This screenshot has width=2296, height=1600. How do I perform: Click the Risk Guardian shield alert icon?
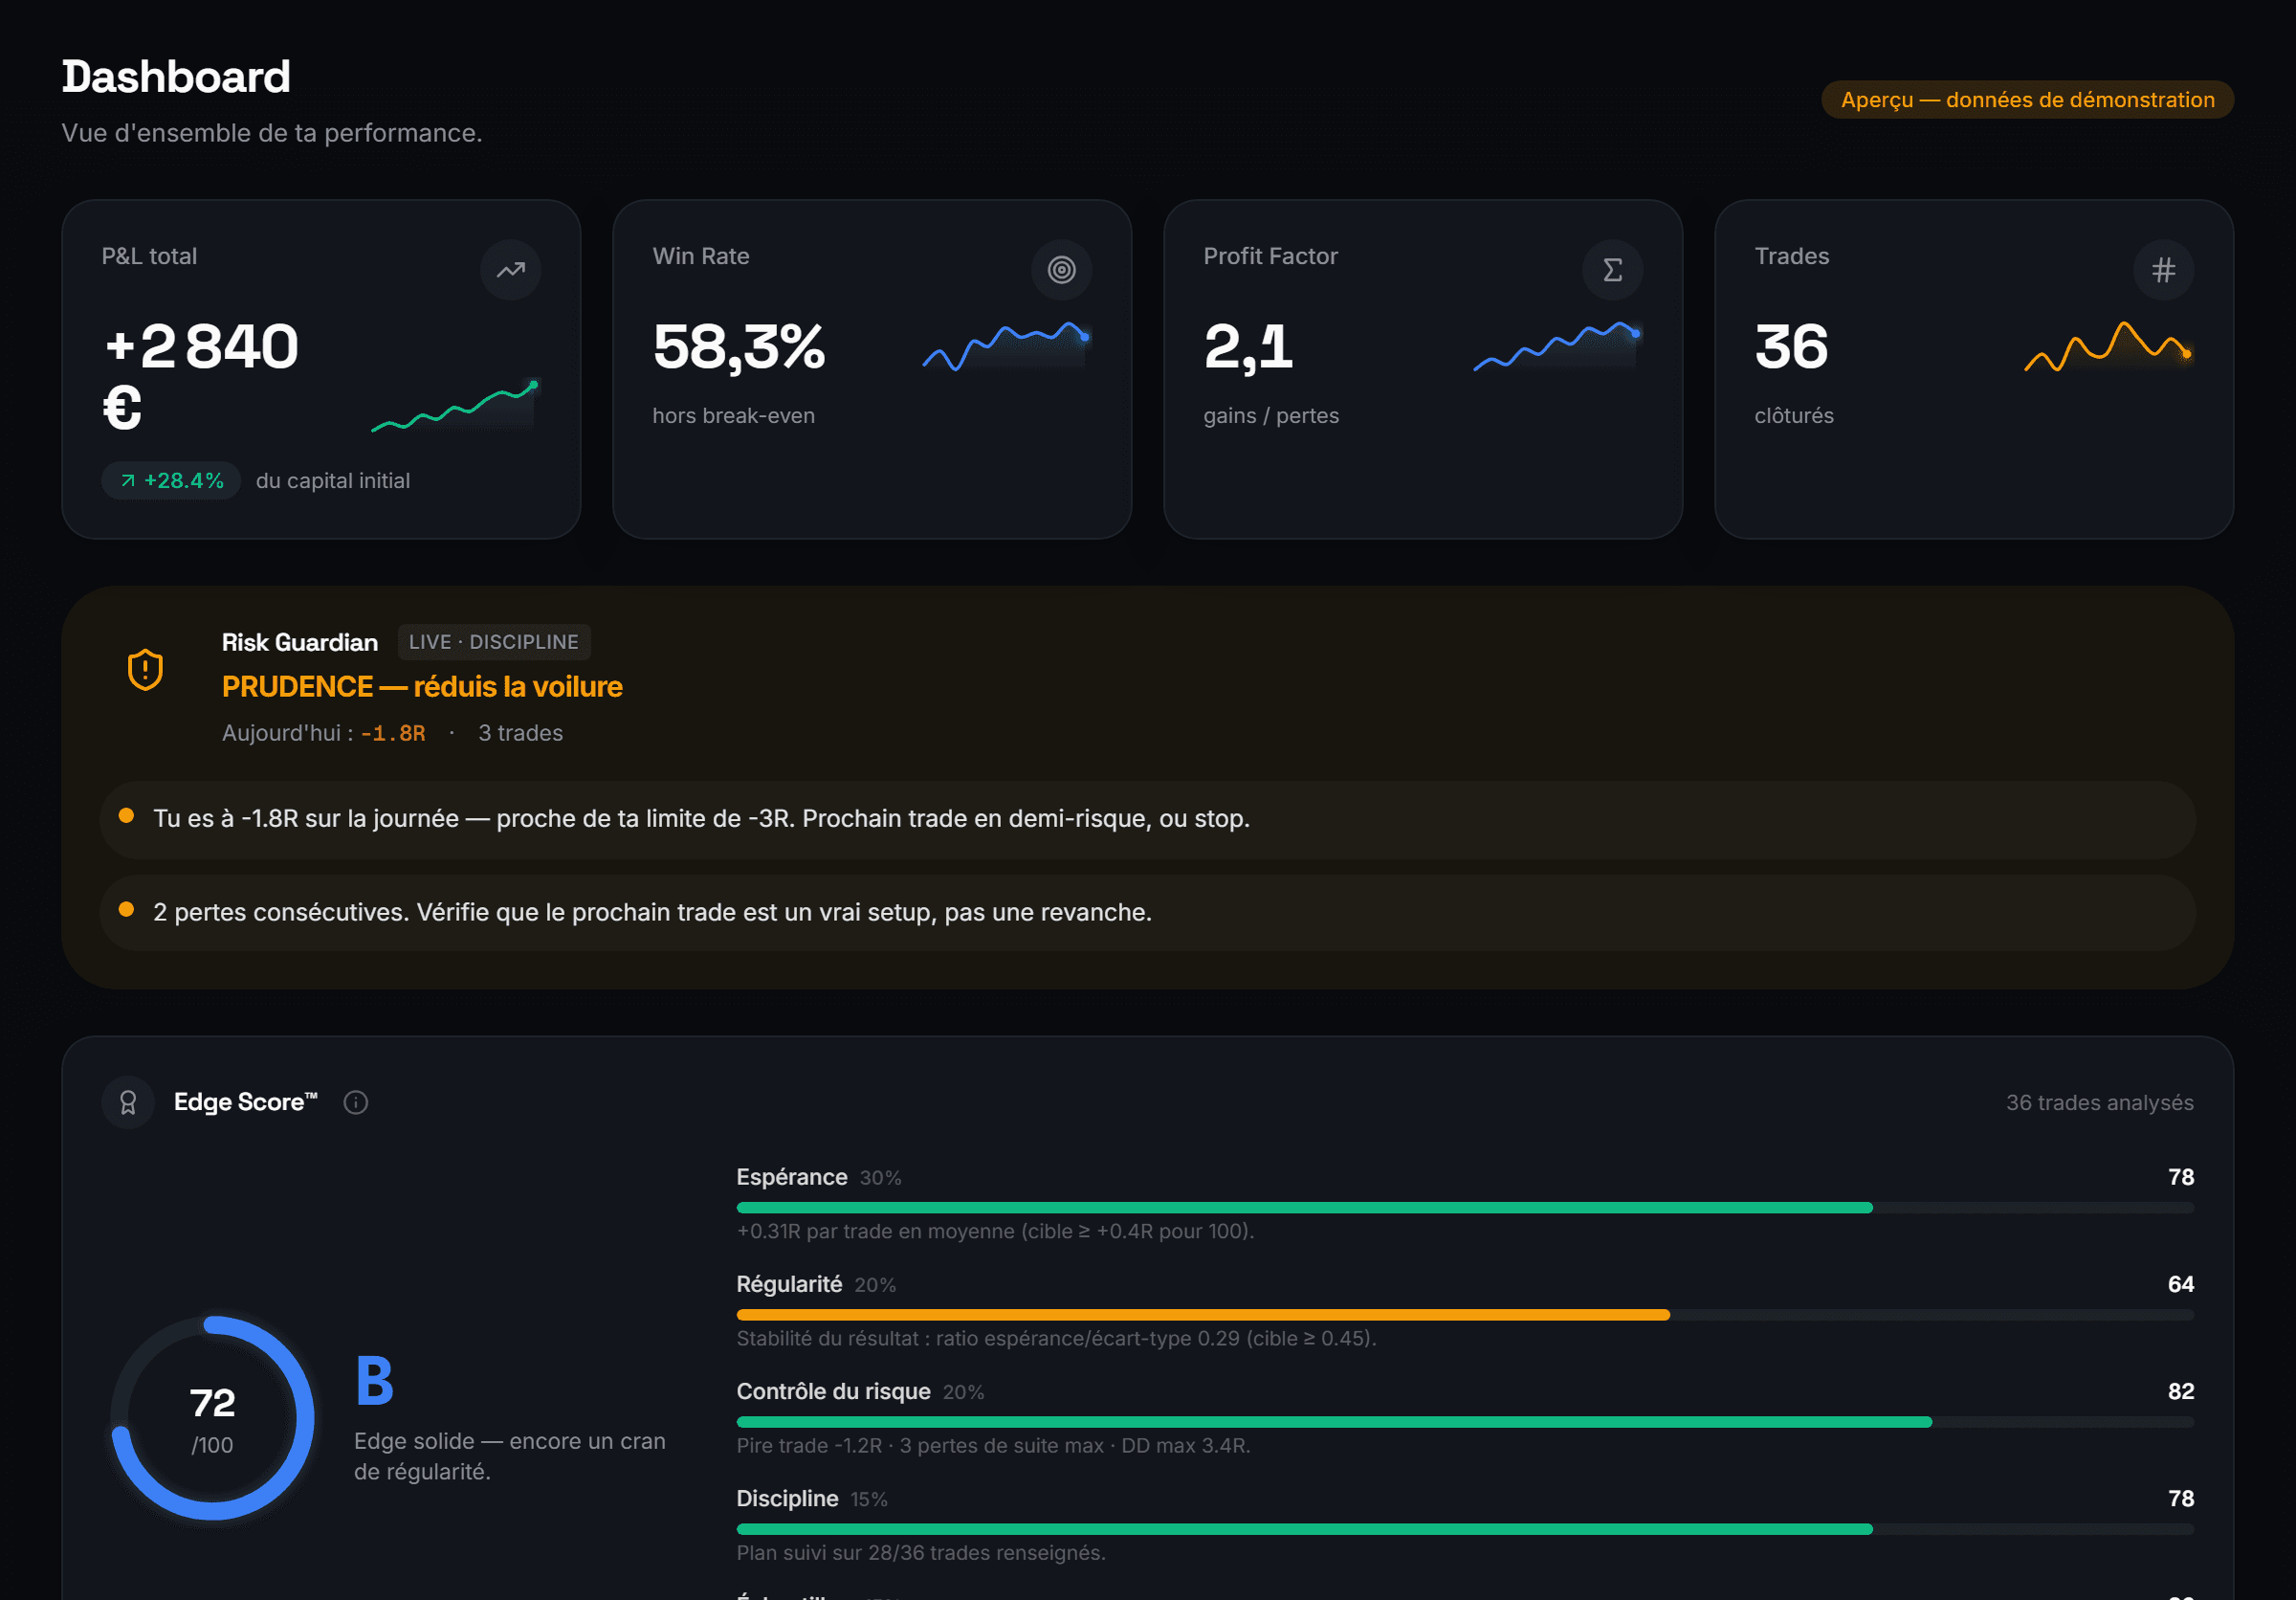(146, 669)
